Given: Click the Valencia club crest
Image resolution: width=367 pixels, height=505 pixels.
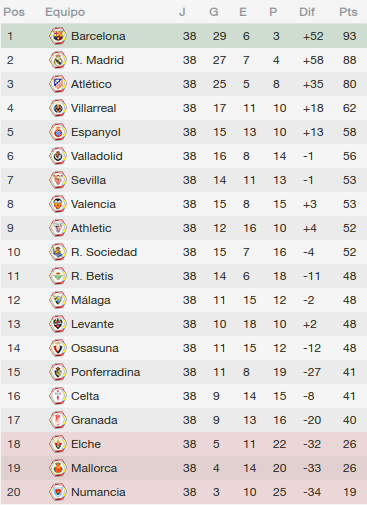Looking at the screenshot, I should point(58,204).
